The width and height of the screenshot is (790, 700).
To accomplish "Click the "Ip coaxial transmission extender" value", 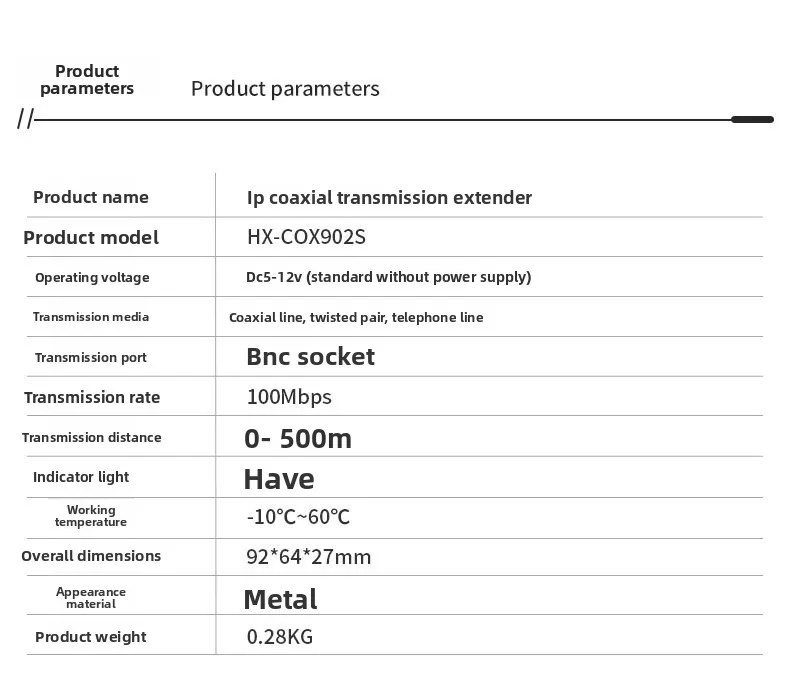I will [389, 198].
